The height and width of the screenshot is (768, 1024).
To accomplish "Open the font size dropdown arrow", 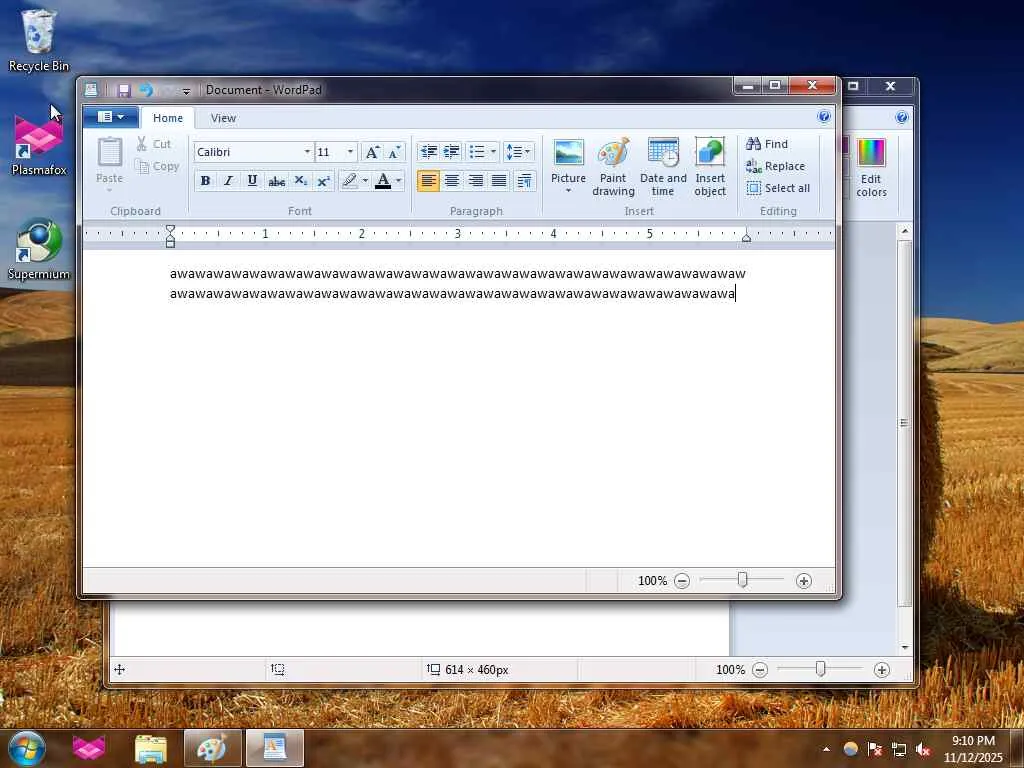I will 350,152.
